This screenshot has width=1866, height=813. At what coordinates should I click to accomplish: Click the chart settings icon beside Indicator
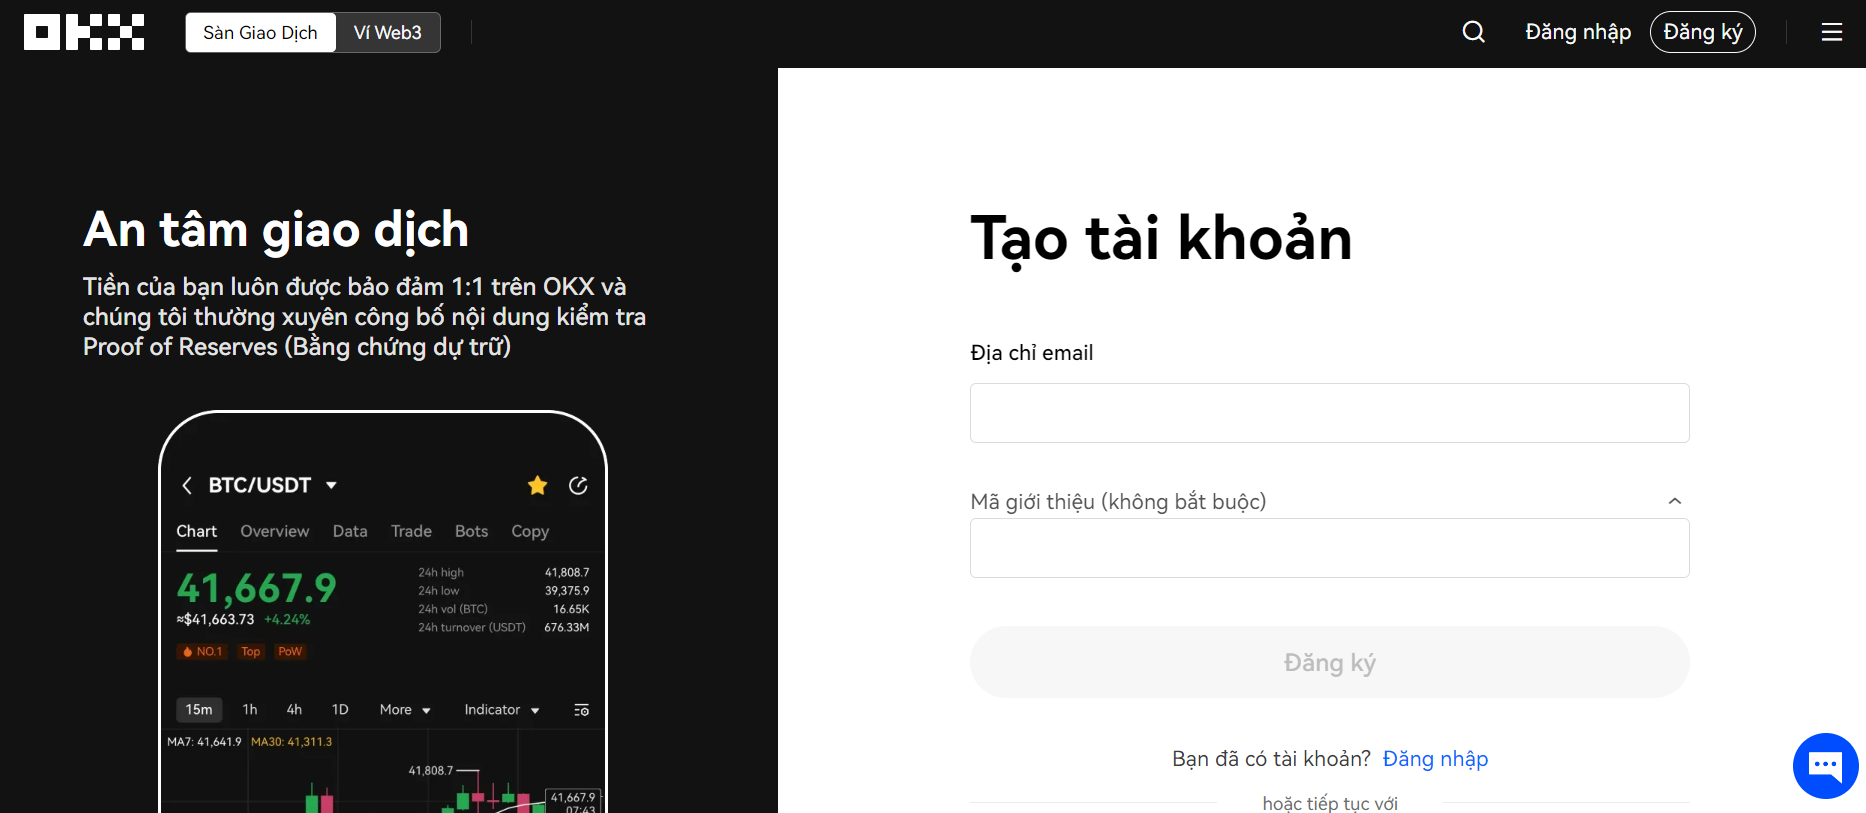click(581, 710)
